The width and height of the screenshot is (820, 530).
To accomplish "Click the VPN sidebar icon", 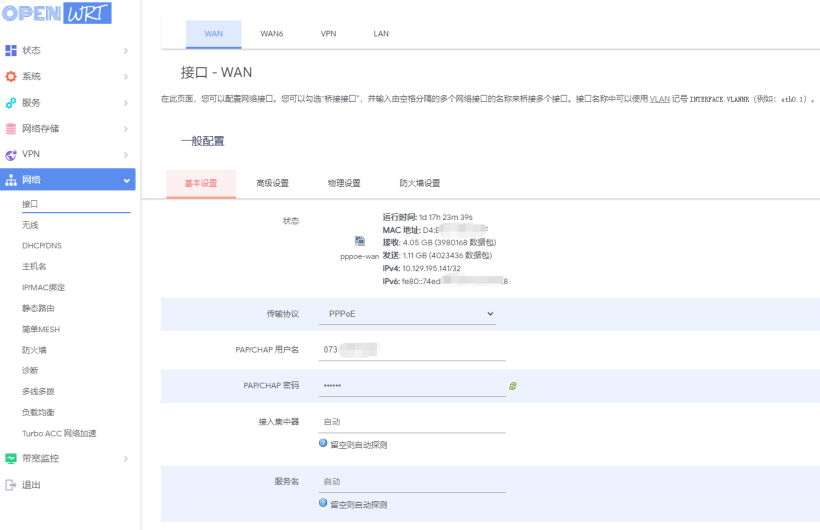I will point(11,154).
